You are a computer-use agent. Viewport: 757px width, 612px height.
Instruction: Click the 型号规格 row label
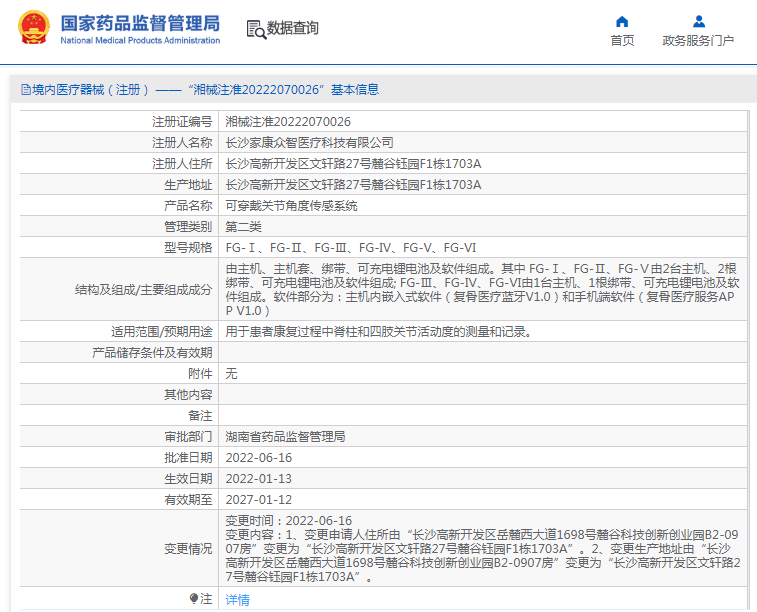(188, 248)
